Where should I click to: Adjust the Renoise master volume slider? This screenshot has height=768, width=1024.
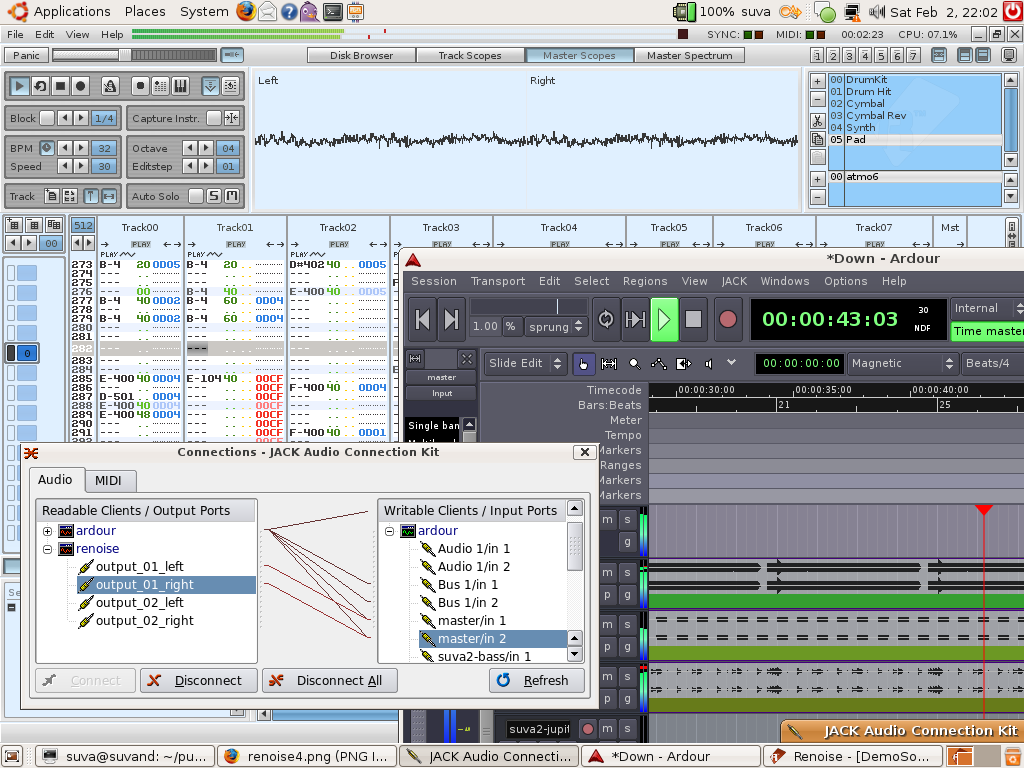point(134,56)
